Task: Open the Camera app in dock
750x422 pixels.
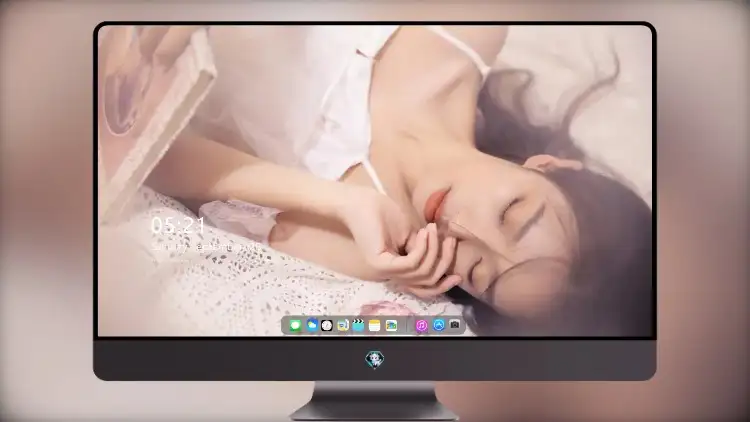Action: pos(455,325)
